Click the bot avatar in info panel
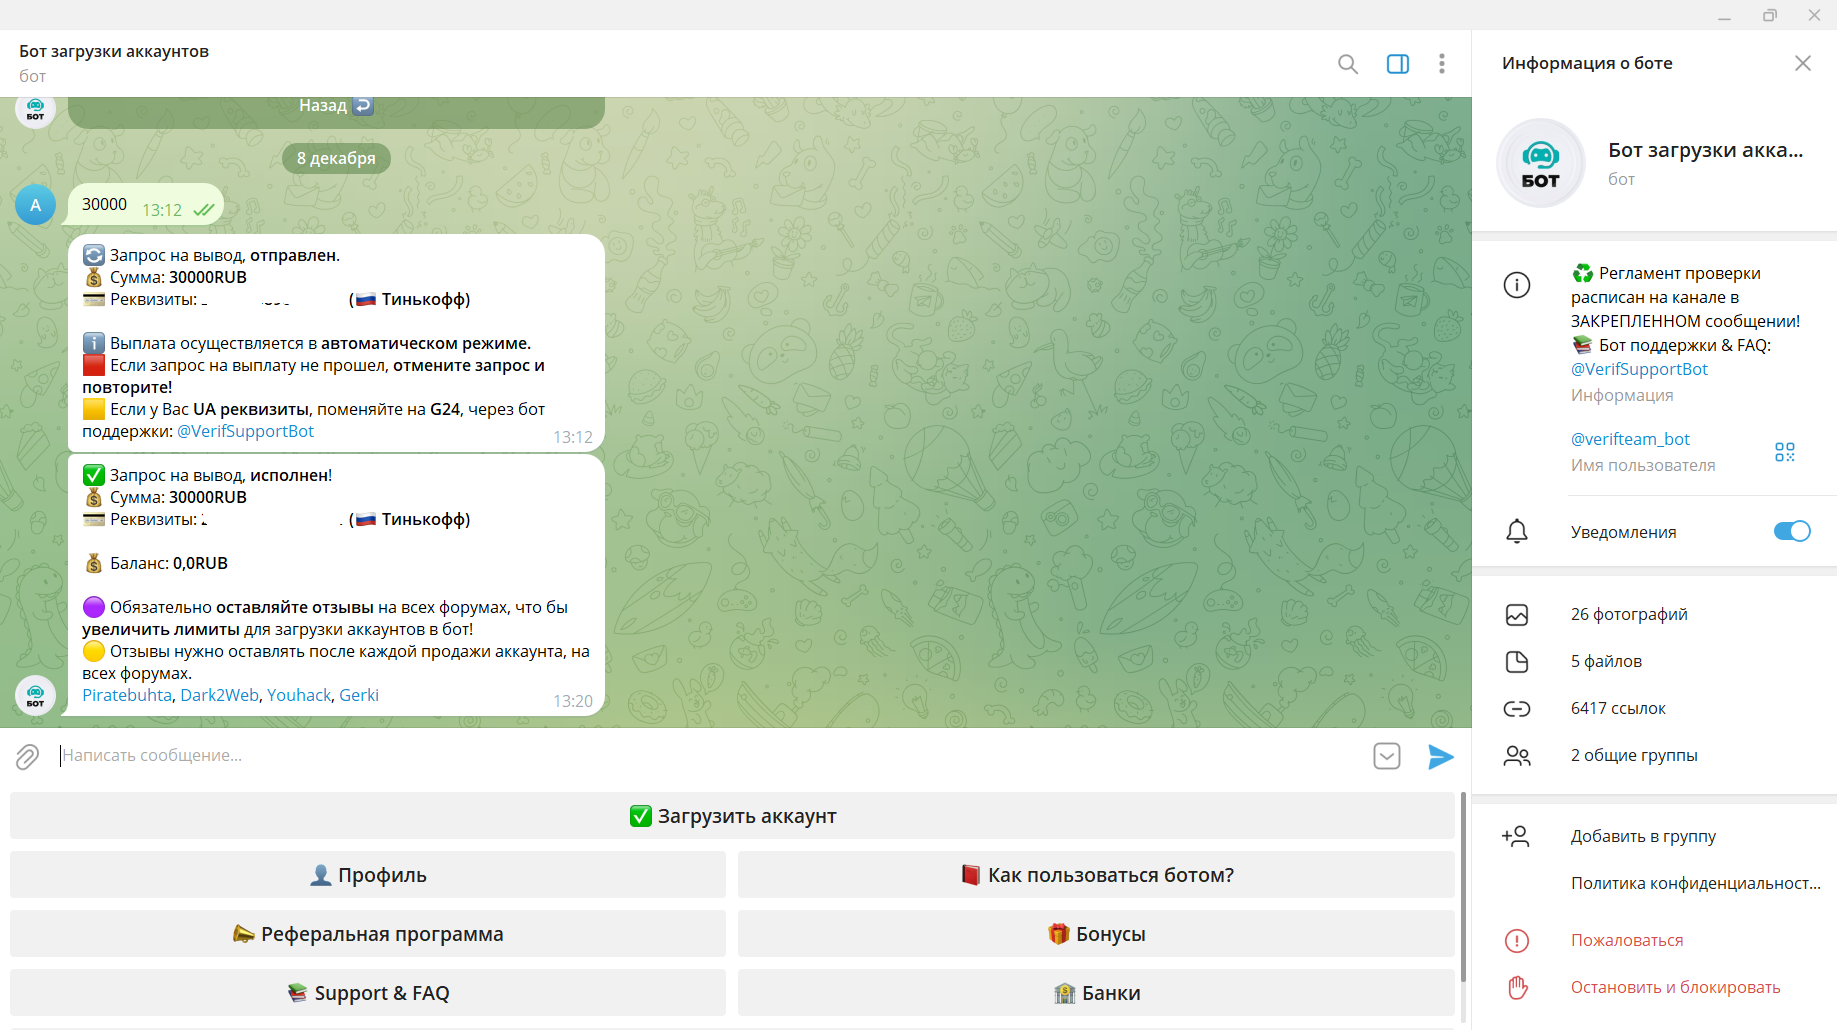 tap(1540, 164)
